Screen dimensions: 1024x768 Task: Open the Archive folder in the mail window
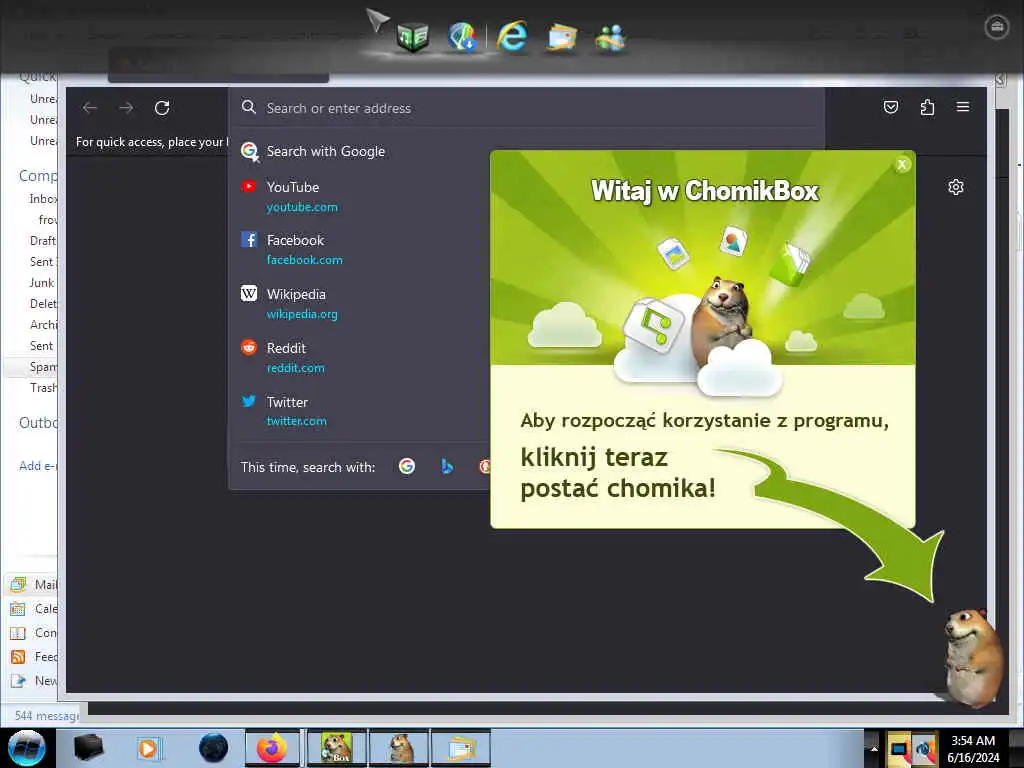click(x=43, y=325)
